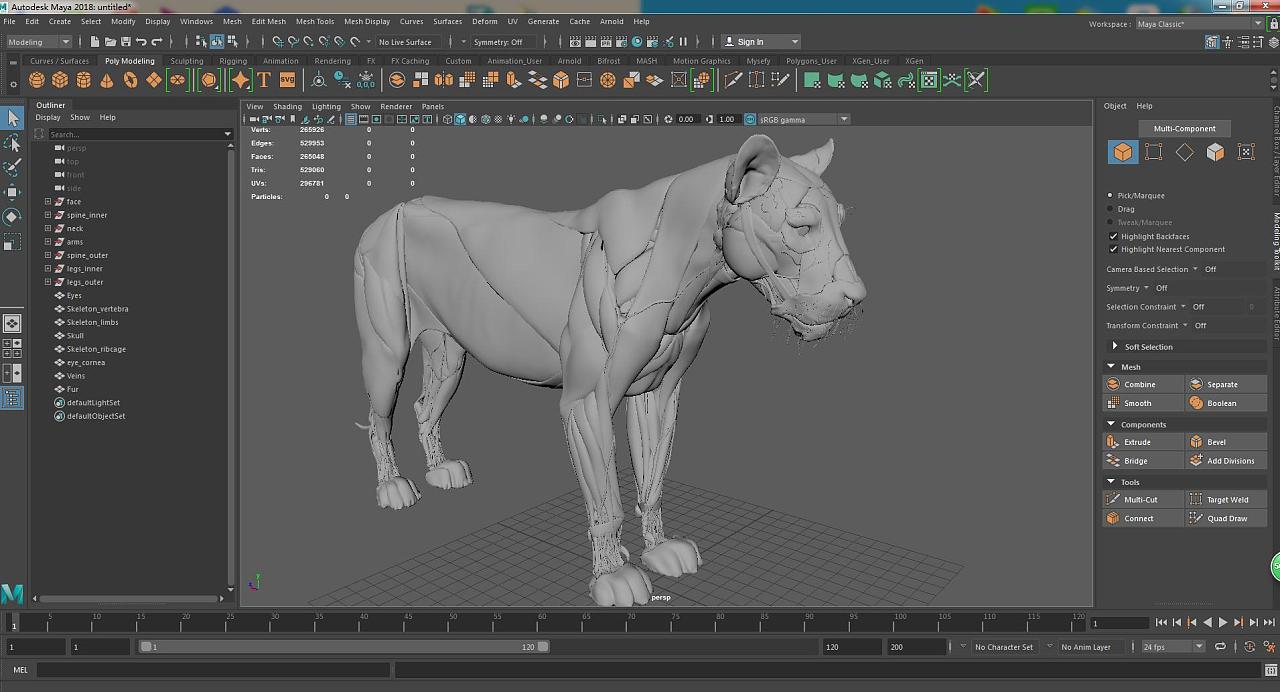Expand the Soft Selection section
This screenshot has height=692, width=1280.
point(1115,346)
